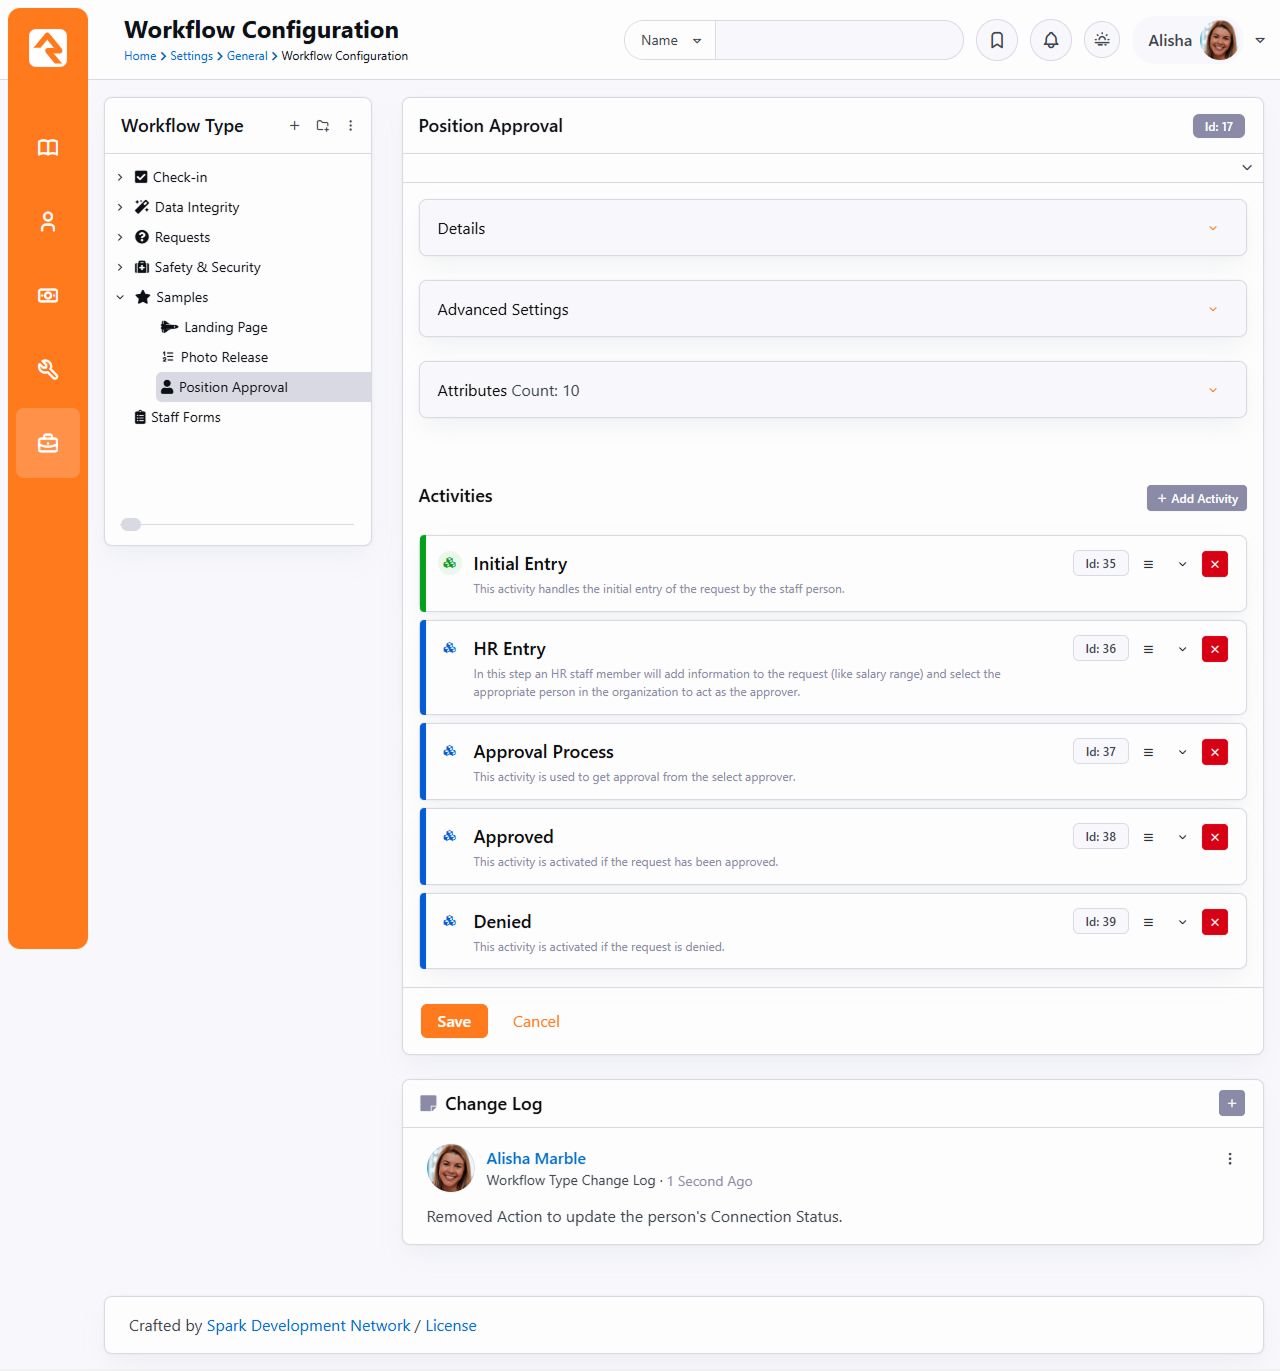Open the People section in sidebar
The width and height of the screenshot is (1280, 1371).
click(x=48, y=222)
